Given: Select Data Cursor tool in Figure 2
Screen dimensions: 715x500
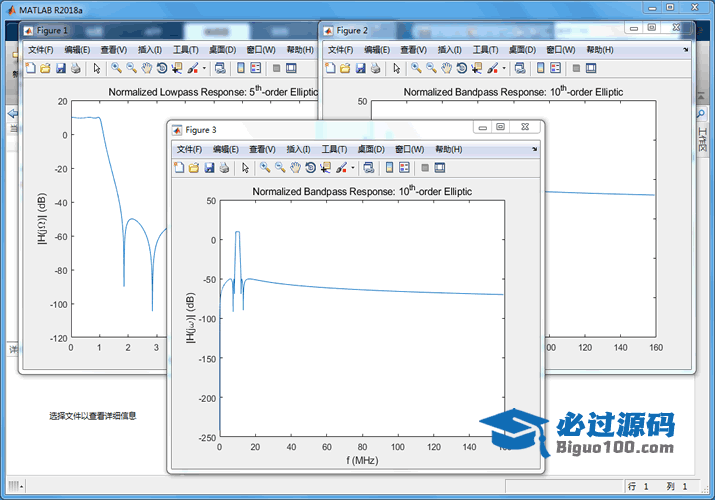Looking at the screenshot, I should pyautogui.click(x=477, y=68).
